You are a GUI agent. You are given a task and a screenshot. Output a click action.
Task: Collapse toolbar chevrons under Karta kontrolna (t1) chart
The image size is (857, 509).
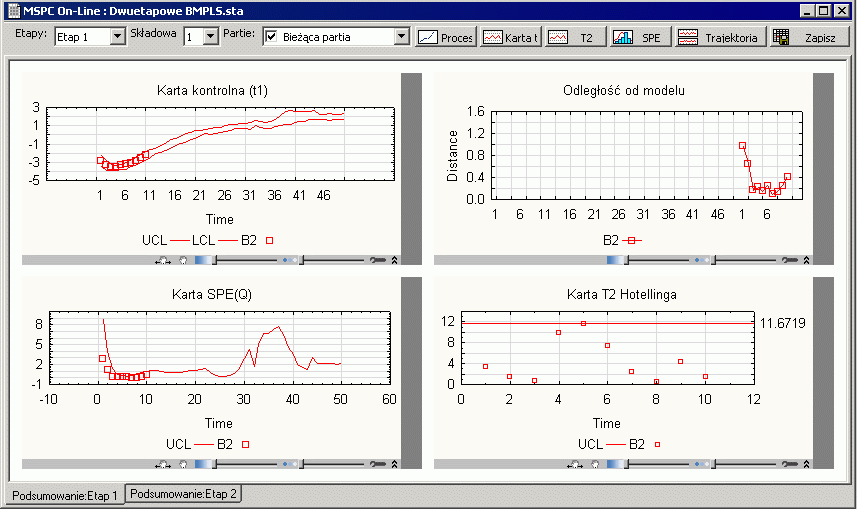point(395,260)
